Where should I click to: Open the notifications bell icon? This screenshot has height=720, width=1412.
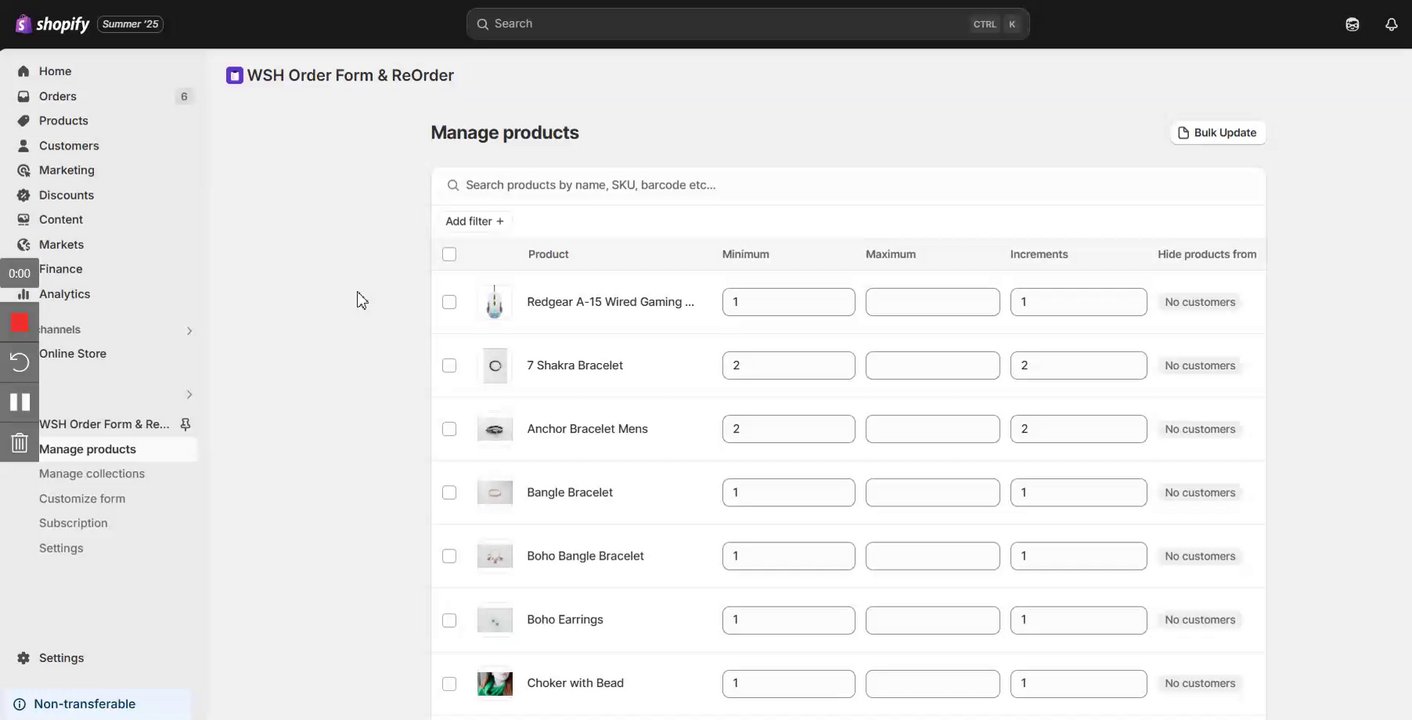[x=1391, y=24]
